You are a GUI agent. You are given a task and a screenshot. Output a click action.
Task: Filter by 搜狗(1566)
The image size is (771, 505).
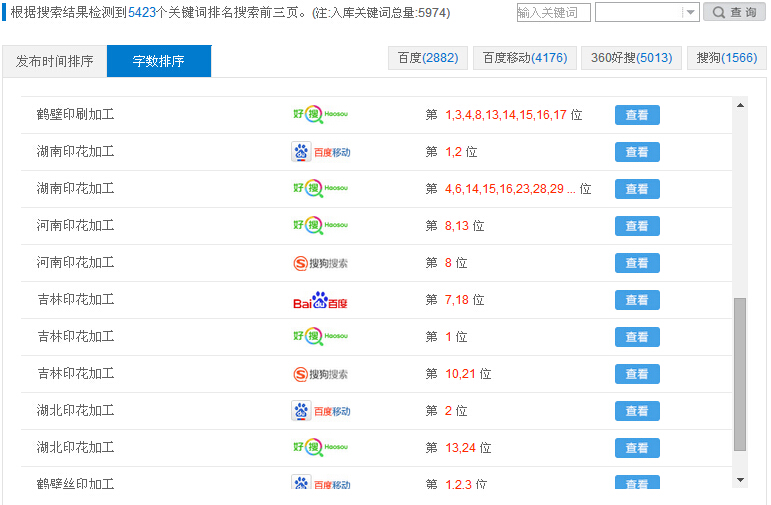click(x=727, y=58)
